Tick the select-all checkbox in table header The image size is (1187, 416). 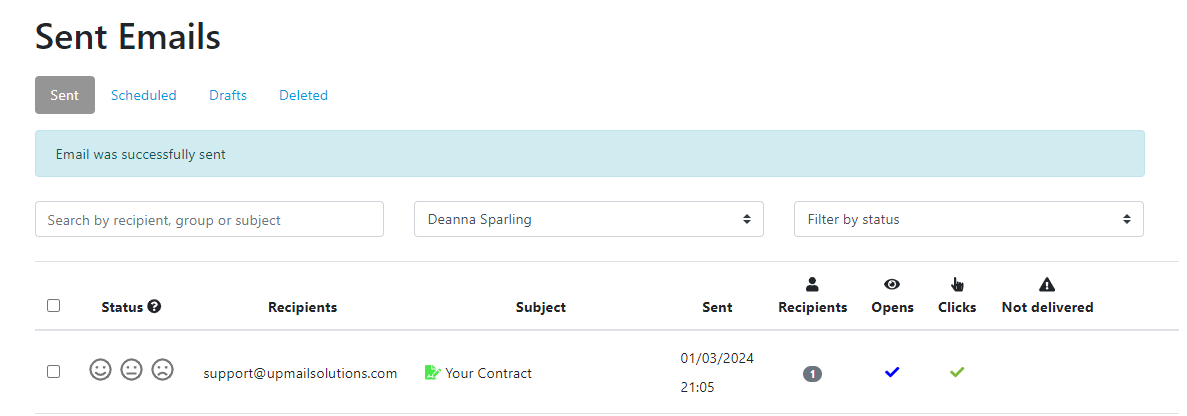(x=53, y=306)
